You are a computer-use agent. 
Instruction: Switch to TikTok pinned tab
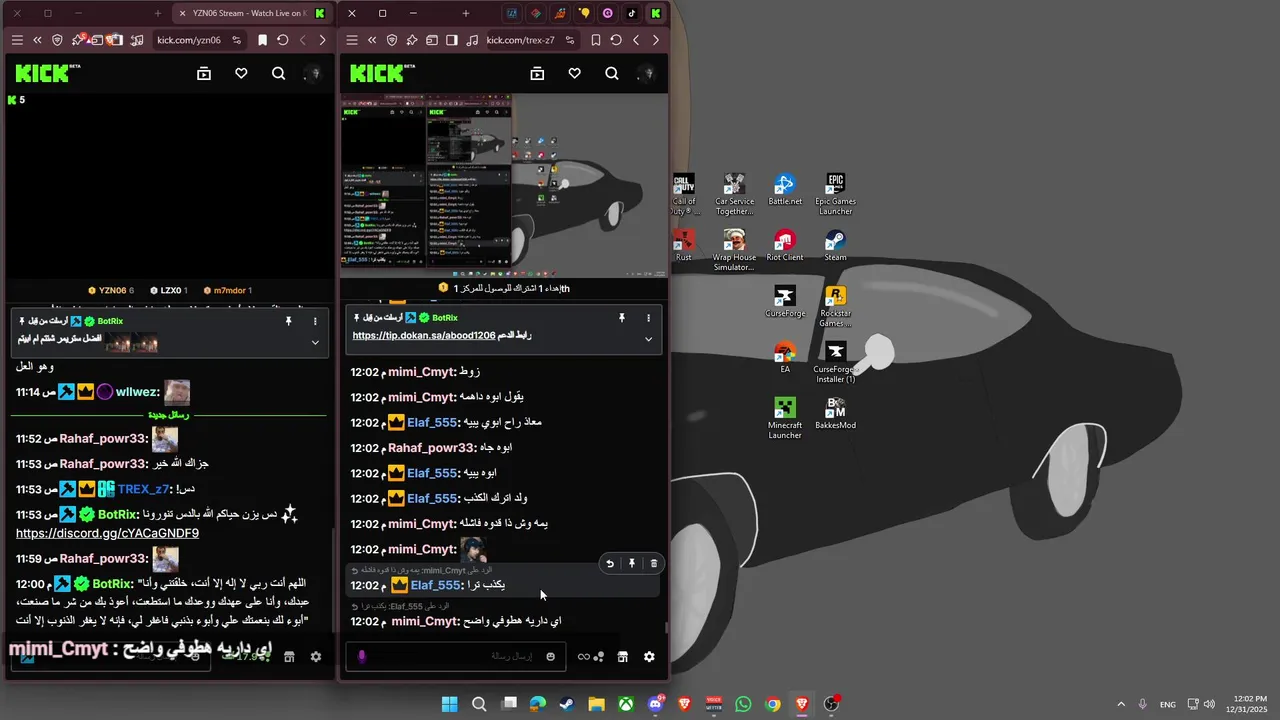[631, 13]
